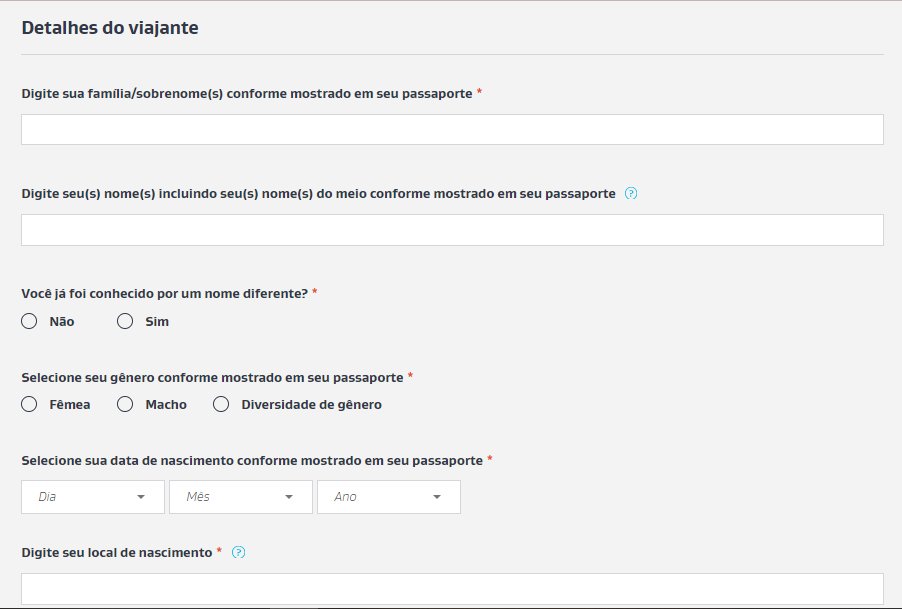Choose Macho gender option
902x609 pixels.
[x=125, y=404]
